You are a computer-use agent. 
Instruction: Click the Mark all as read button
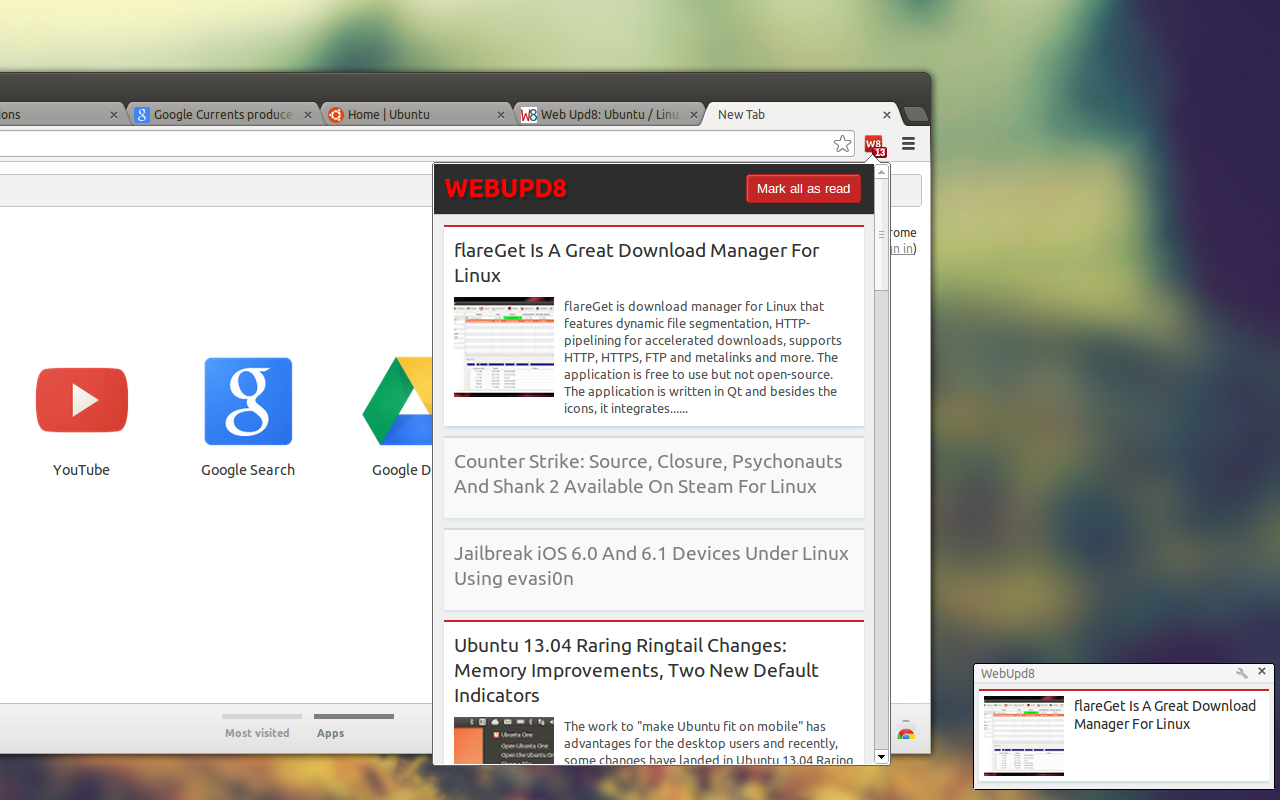(x=803, y=189)
